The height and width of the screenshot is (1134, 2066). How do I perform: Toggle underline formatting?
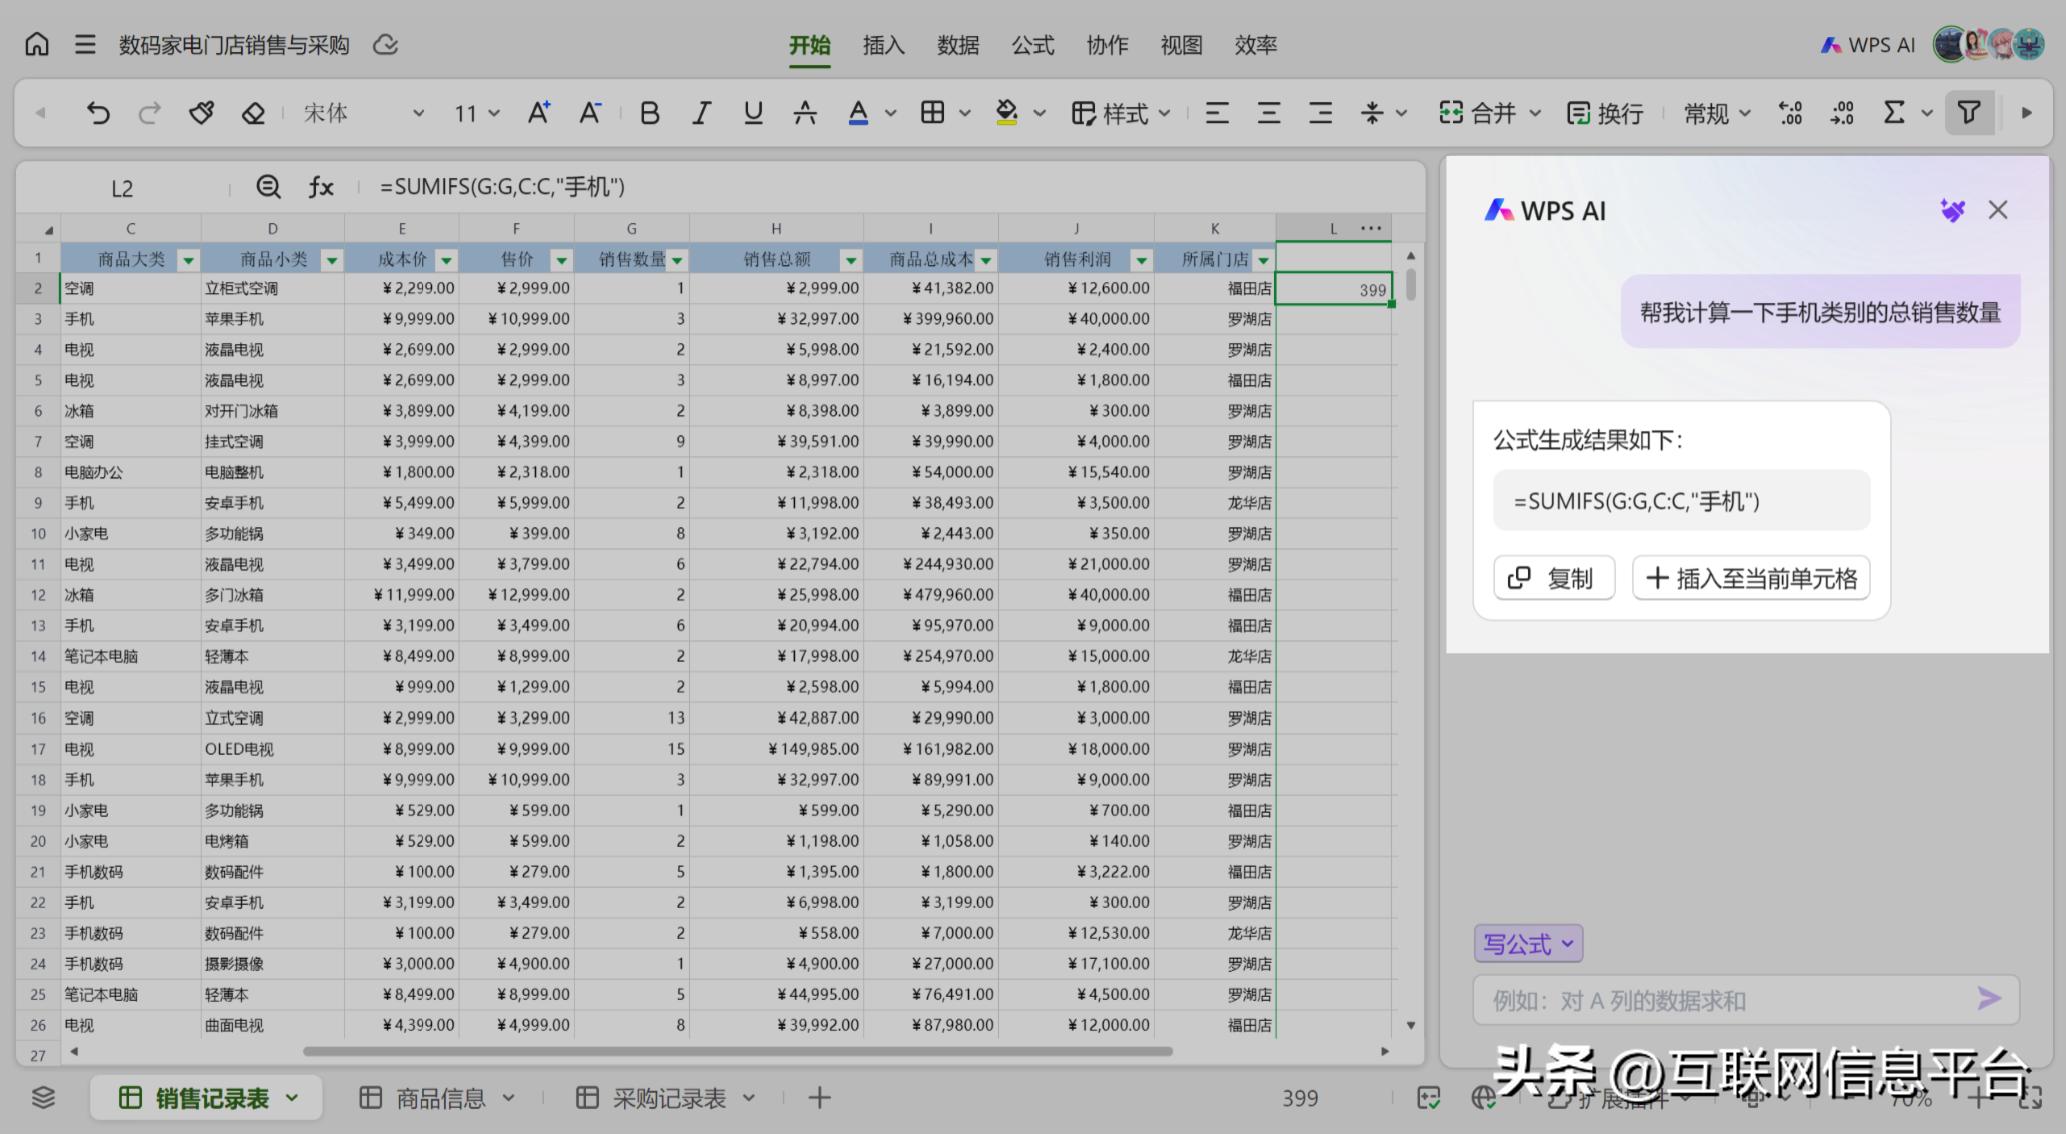coord(752,112)
